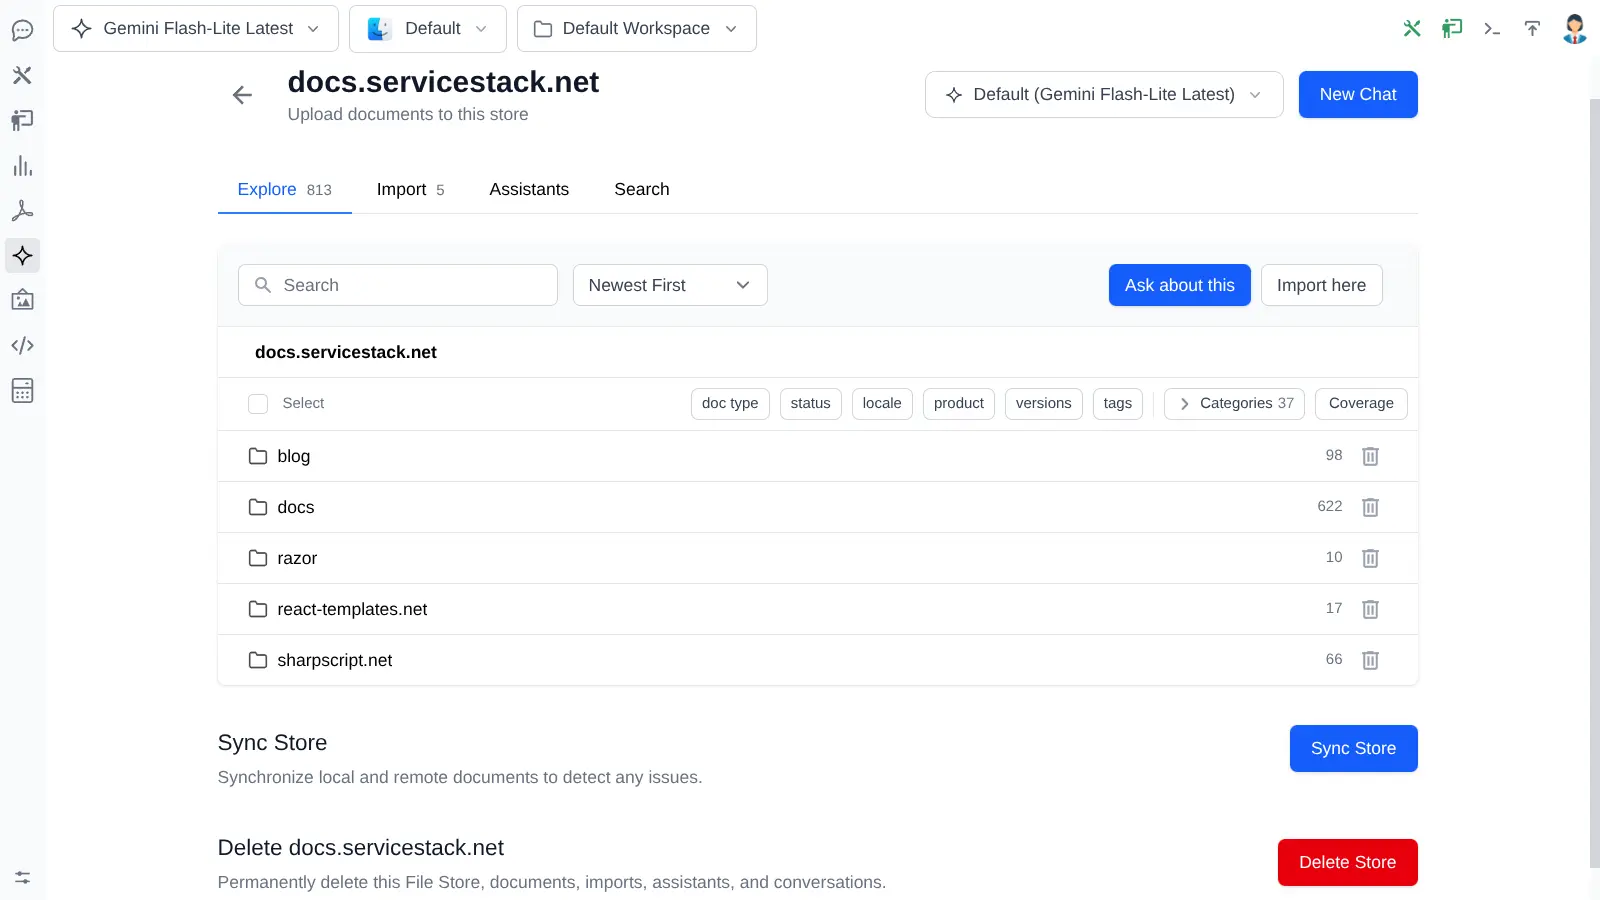Image resolution: width=1600 pixels, height=900 pixels.
Task: Click the folder icon of the sharpscript.net row
Action: [x=258, y=660]
